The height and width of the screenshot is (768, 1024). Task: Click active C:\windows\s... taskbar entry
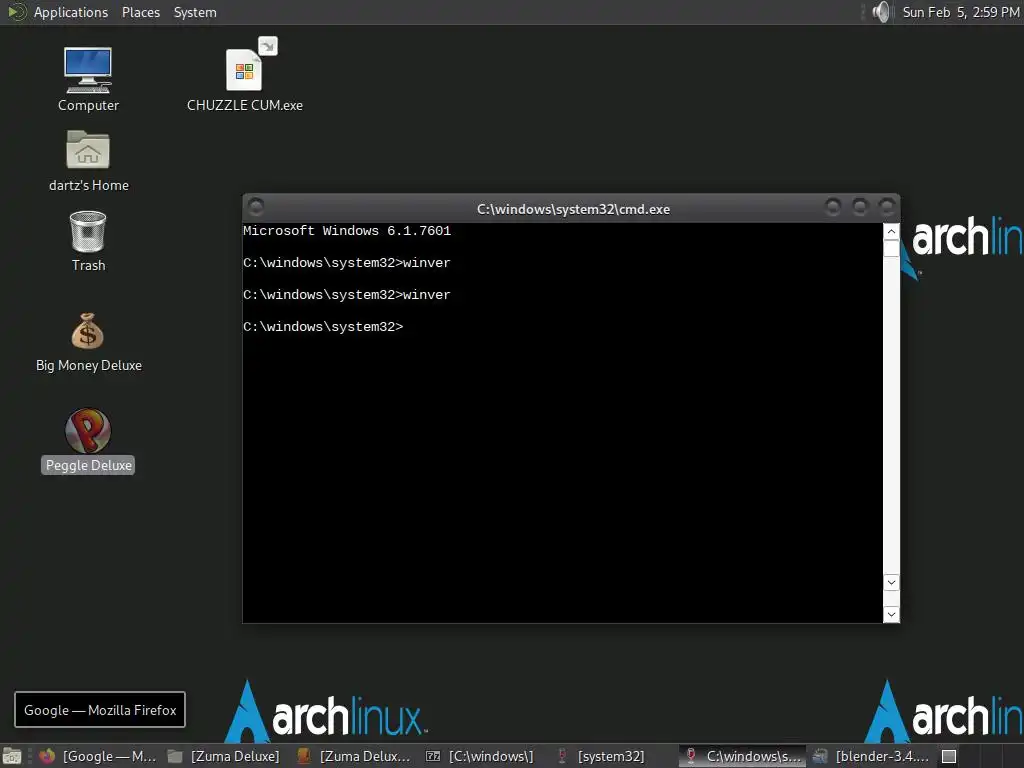741,756
